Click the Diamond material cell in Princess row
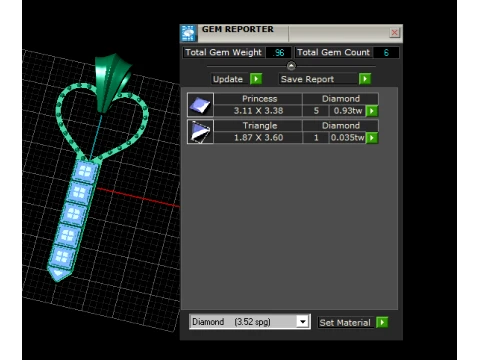 click(340, 99)
